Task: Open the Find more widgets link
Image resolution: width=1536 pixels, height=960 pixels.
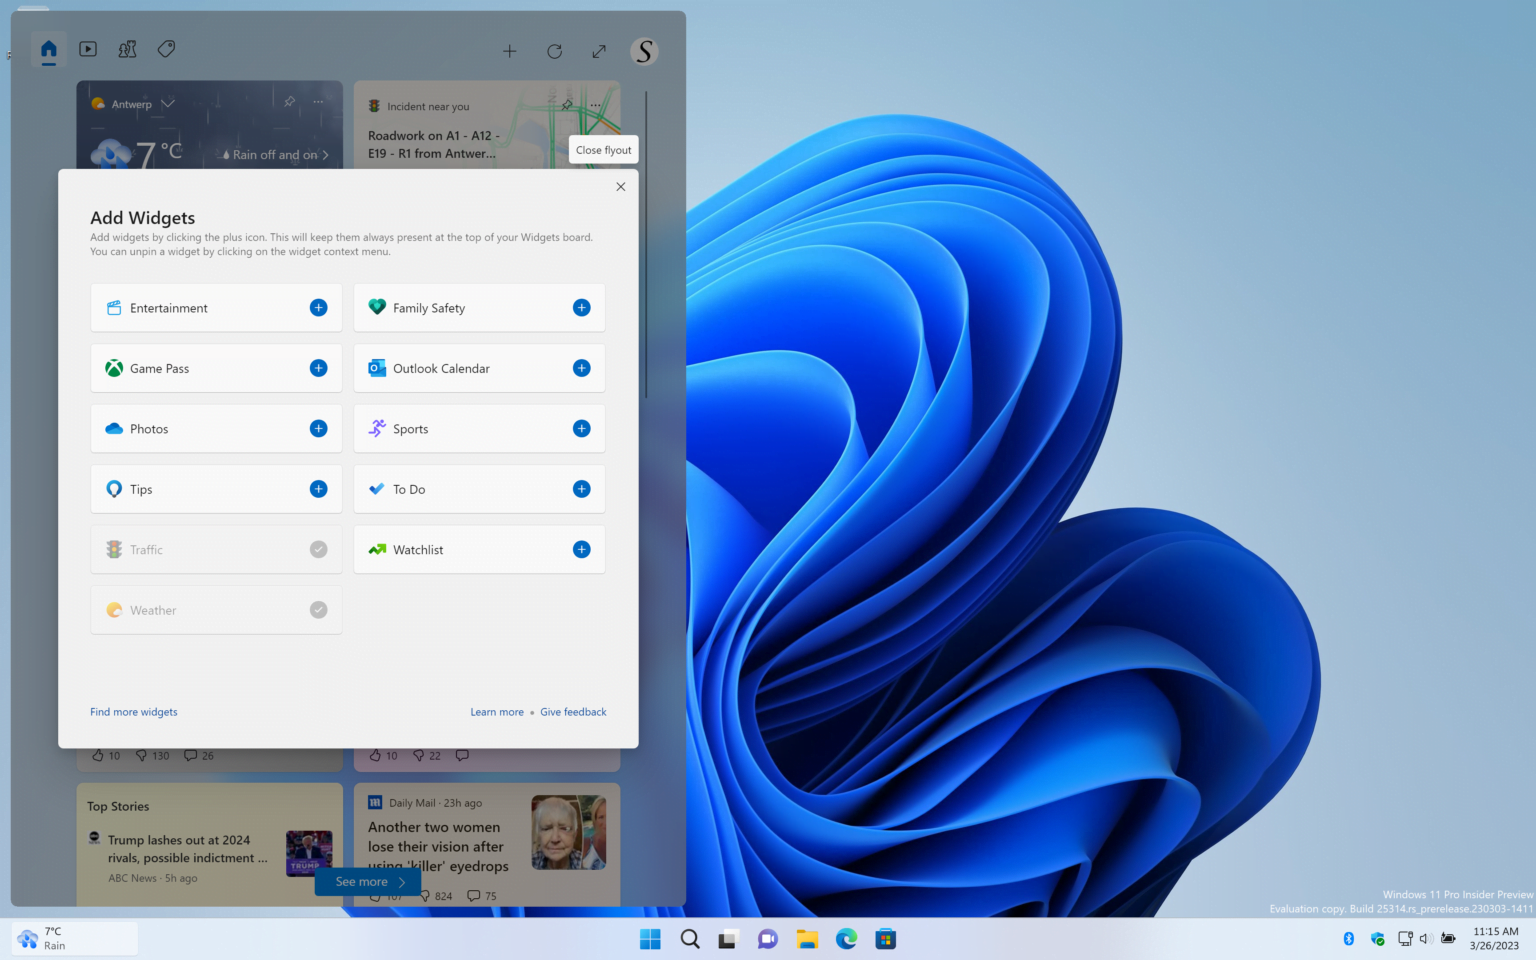Action: pyautogui.click(x=134, y=712)
